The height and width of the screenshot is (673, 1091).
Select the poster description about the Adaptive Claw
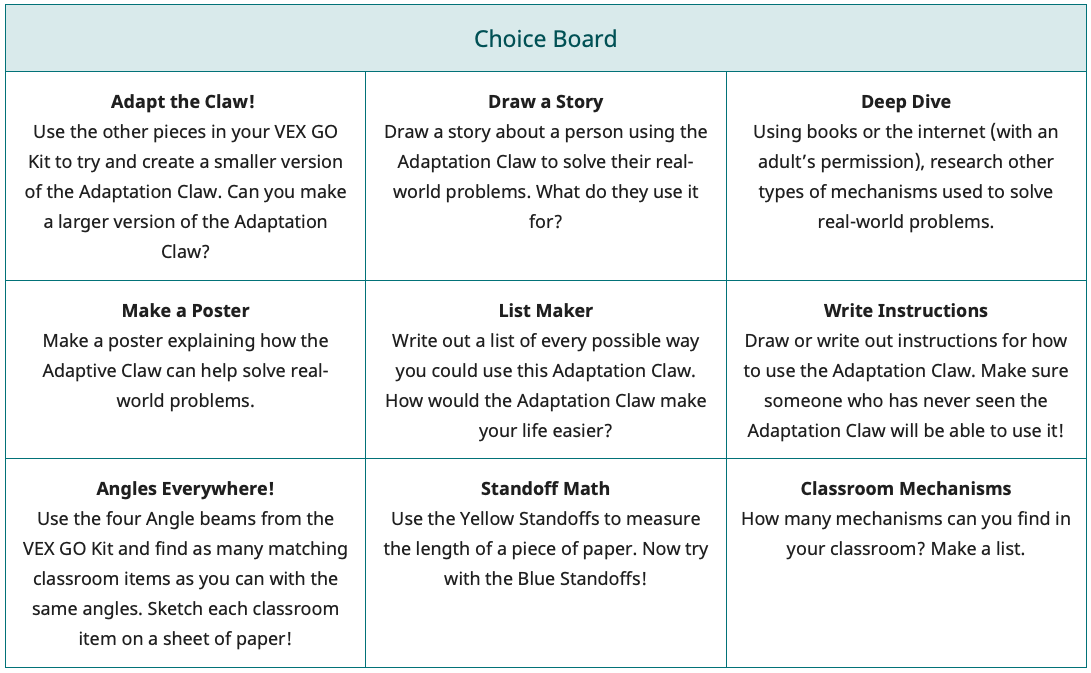coord(185,371)
